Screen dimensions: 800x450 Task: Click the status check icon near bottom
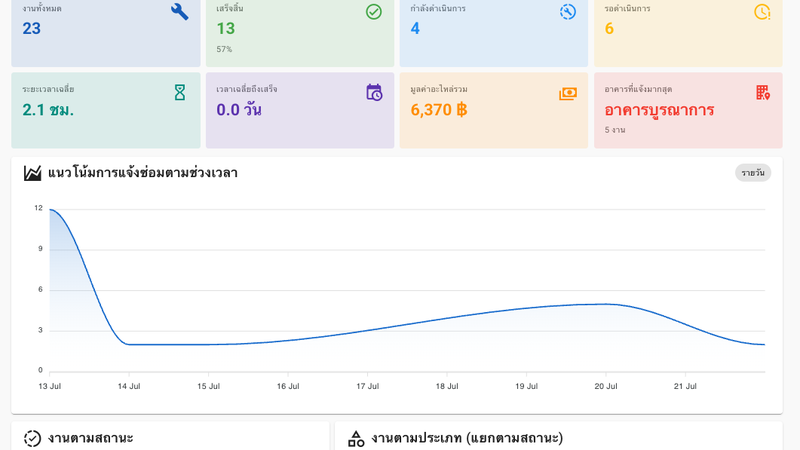[x=32, y=438]
